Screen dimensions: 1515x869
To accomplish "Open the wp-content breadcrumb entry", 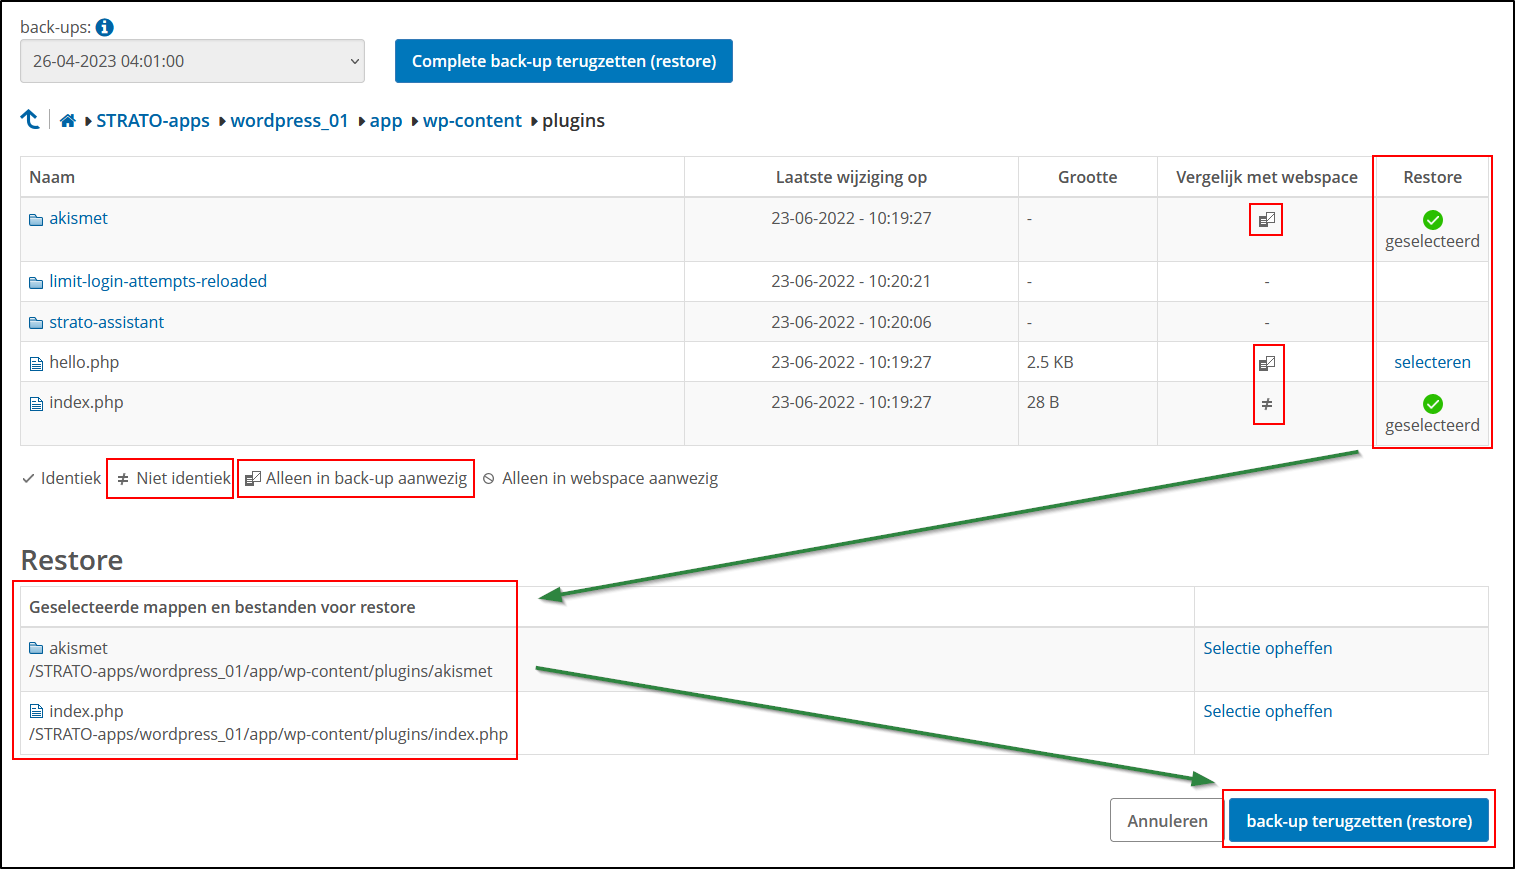I will (472, 120).
